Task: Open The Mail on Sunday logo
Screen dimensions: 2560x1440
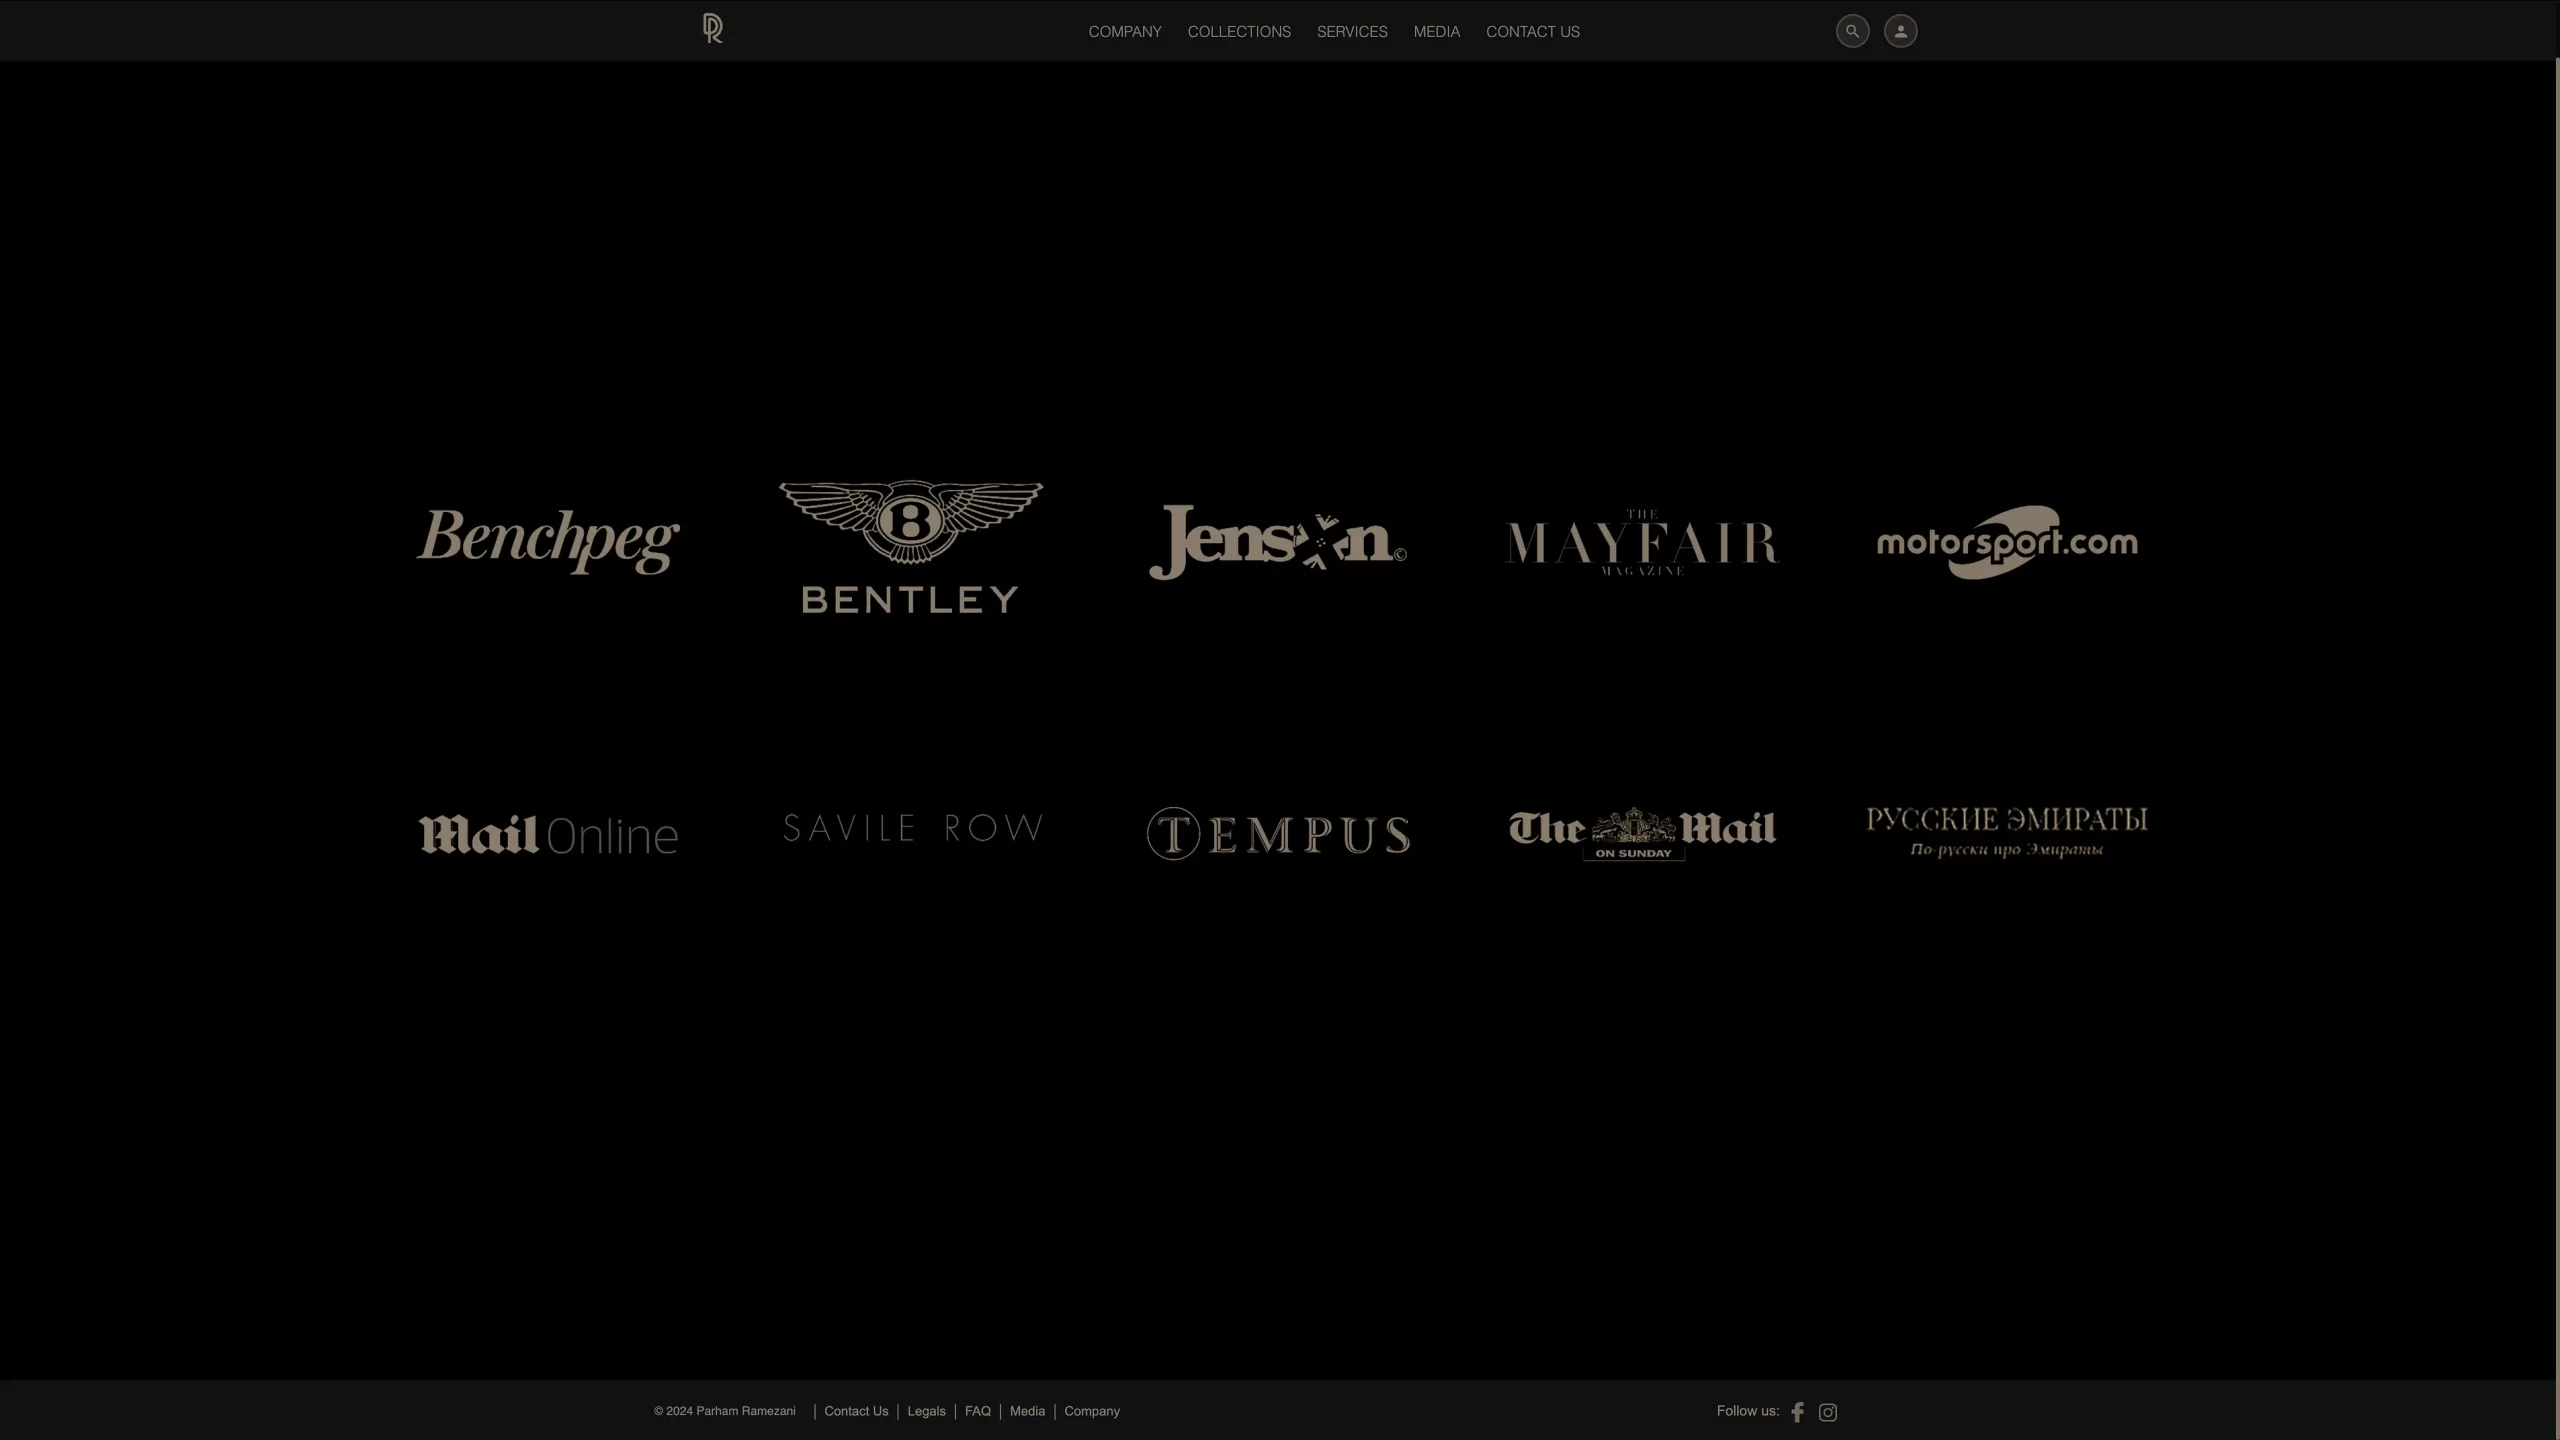Action: point(1642,833)
